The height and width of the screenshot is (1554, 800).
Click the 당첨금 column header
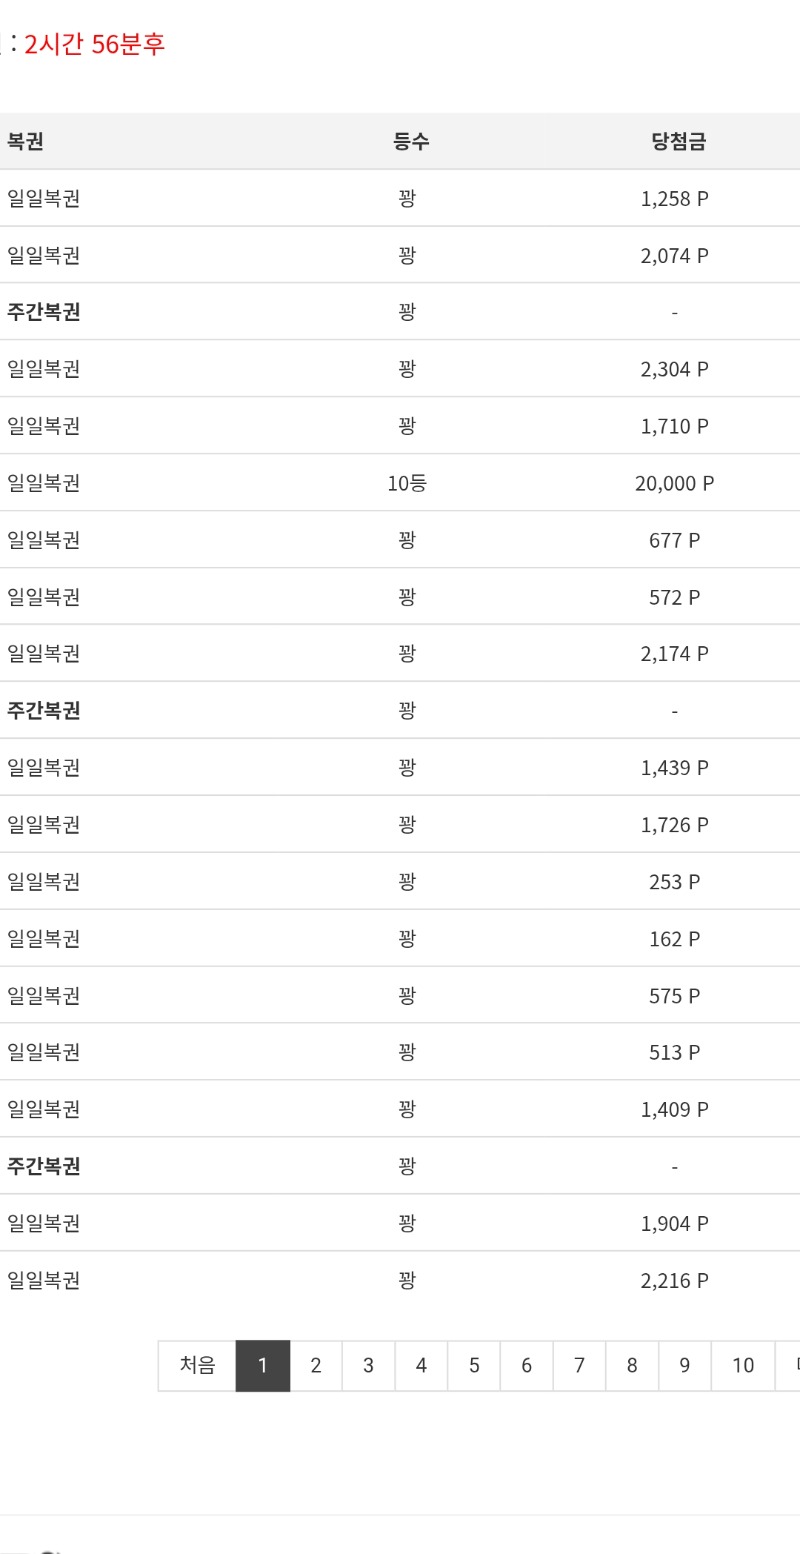tap(678, 141)
